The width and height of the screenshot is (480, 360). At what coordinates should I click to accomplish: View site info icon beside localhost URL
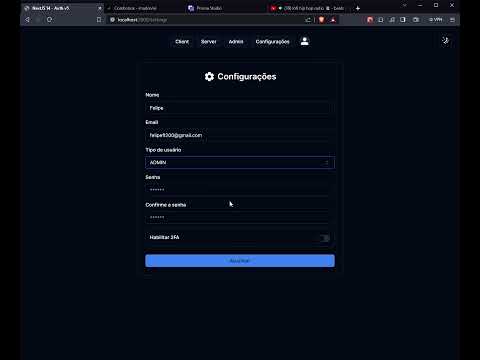coord(112,20)
